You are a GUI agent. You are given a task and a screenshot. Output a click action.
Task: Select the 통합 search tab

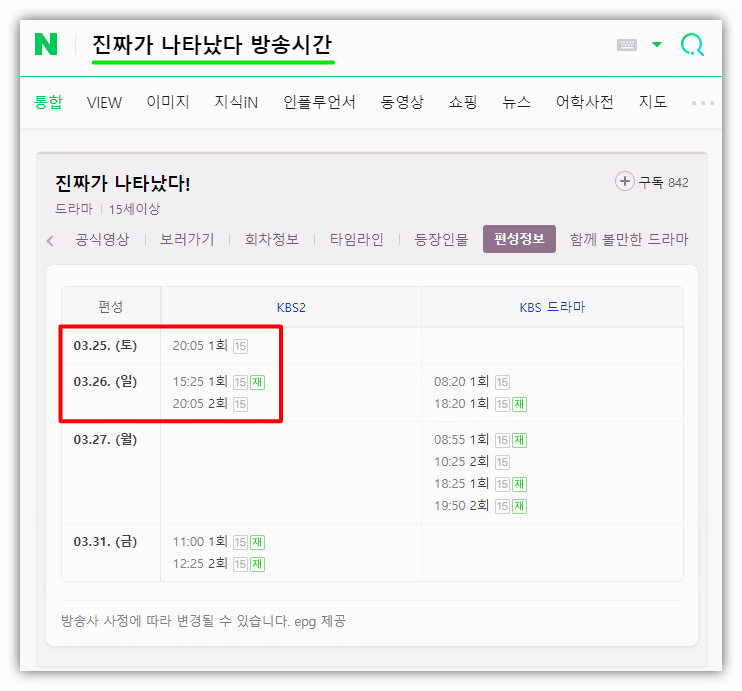click(x=48, y=102)
